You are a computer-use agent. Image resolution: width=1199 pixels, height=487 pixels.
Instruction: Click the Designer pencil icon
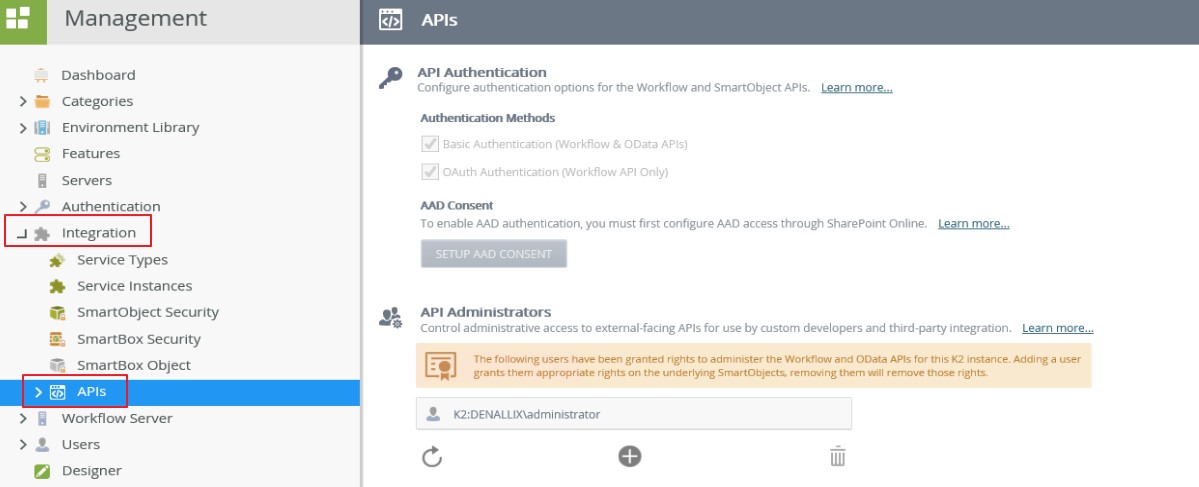(42, 471)
